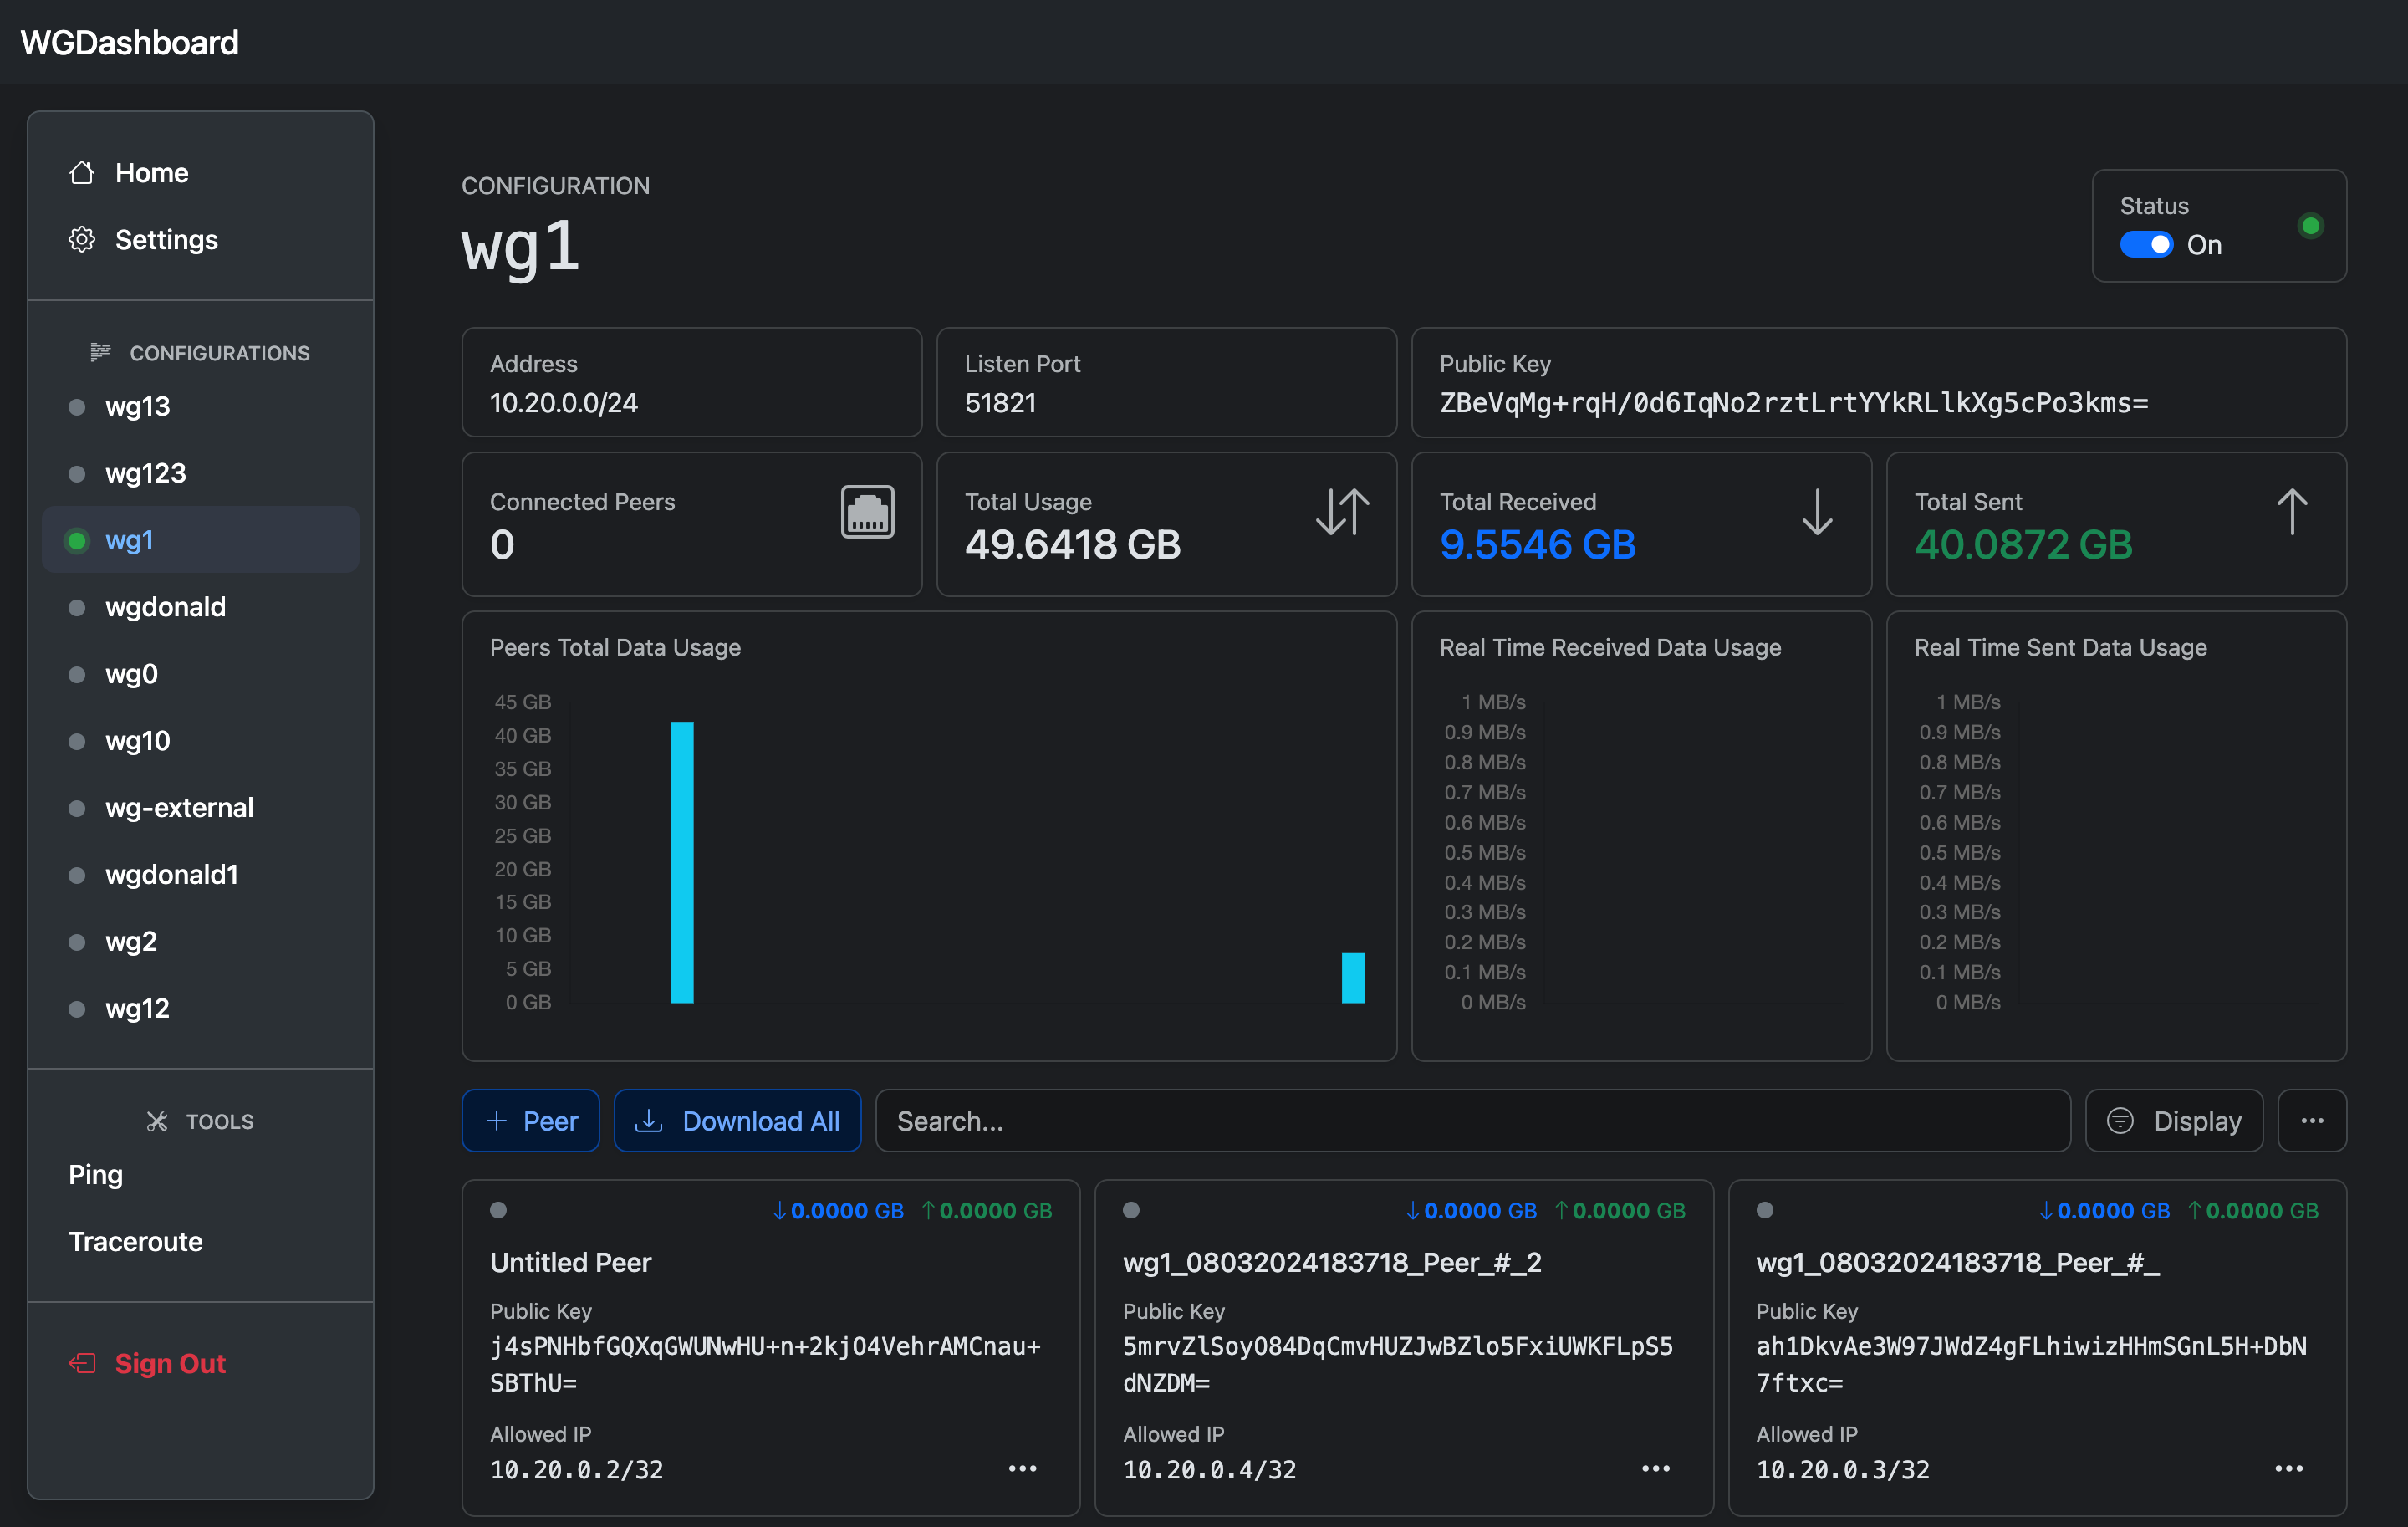Viewport: 2408px width, 1527px height.
Task: Open options menu on 10.20.0.3/32 peer card
Action: coord(2288,1468)
